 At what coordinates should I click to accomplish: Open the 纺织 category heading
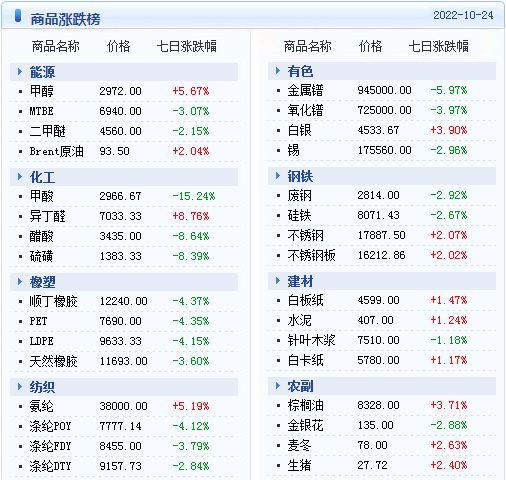coord(42,387)
